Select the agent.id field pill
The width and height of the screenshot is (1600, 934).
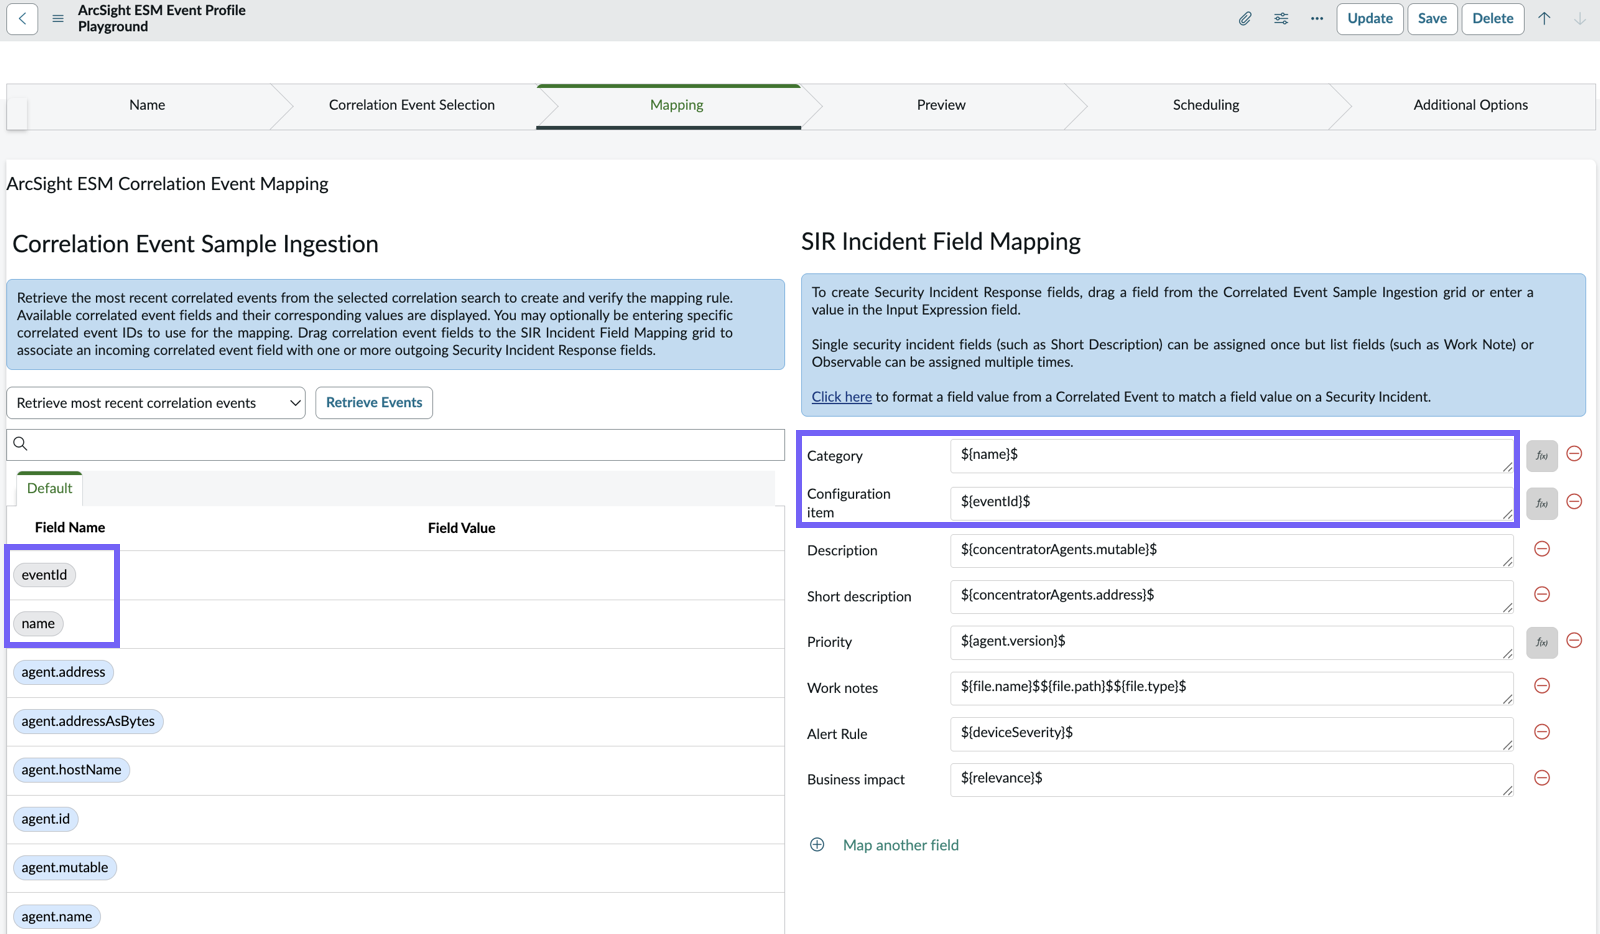pyautogui.click(x=45, y=819)
